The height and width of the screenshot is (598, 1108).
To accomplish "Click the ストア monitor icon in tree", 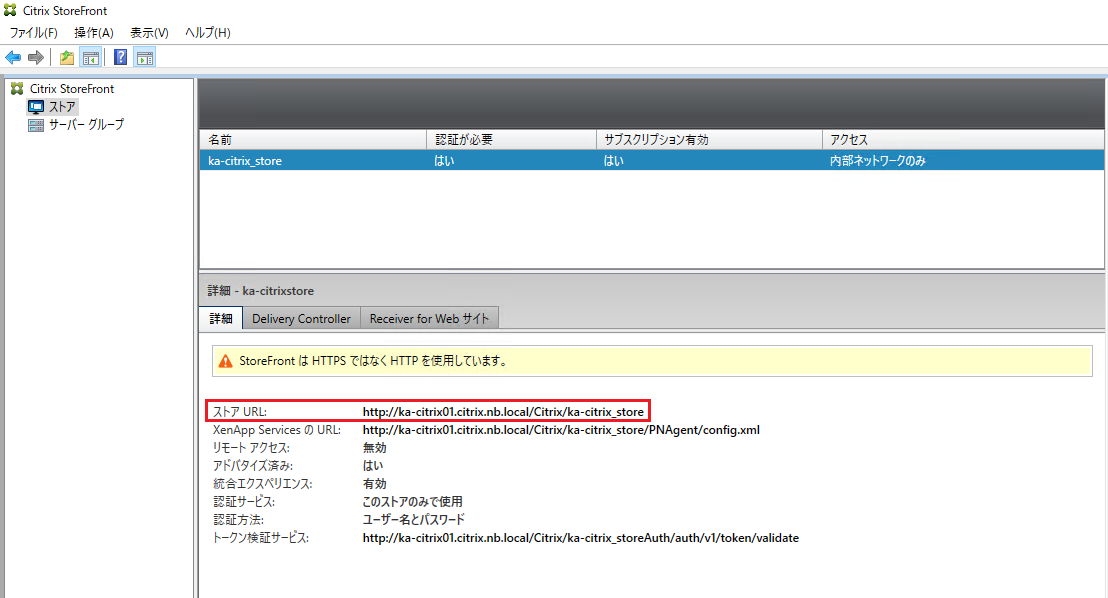I will (x=36, y=107).
